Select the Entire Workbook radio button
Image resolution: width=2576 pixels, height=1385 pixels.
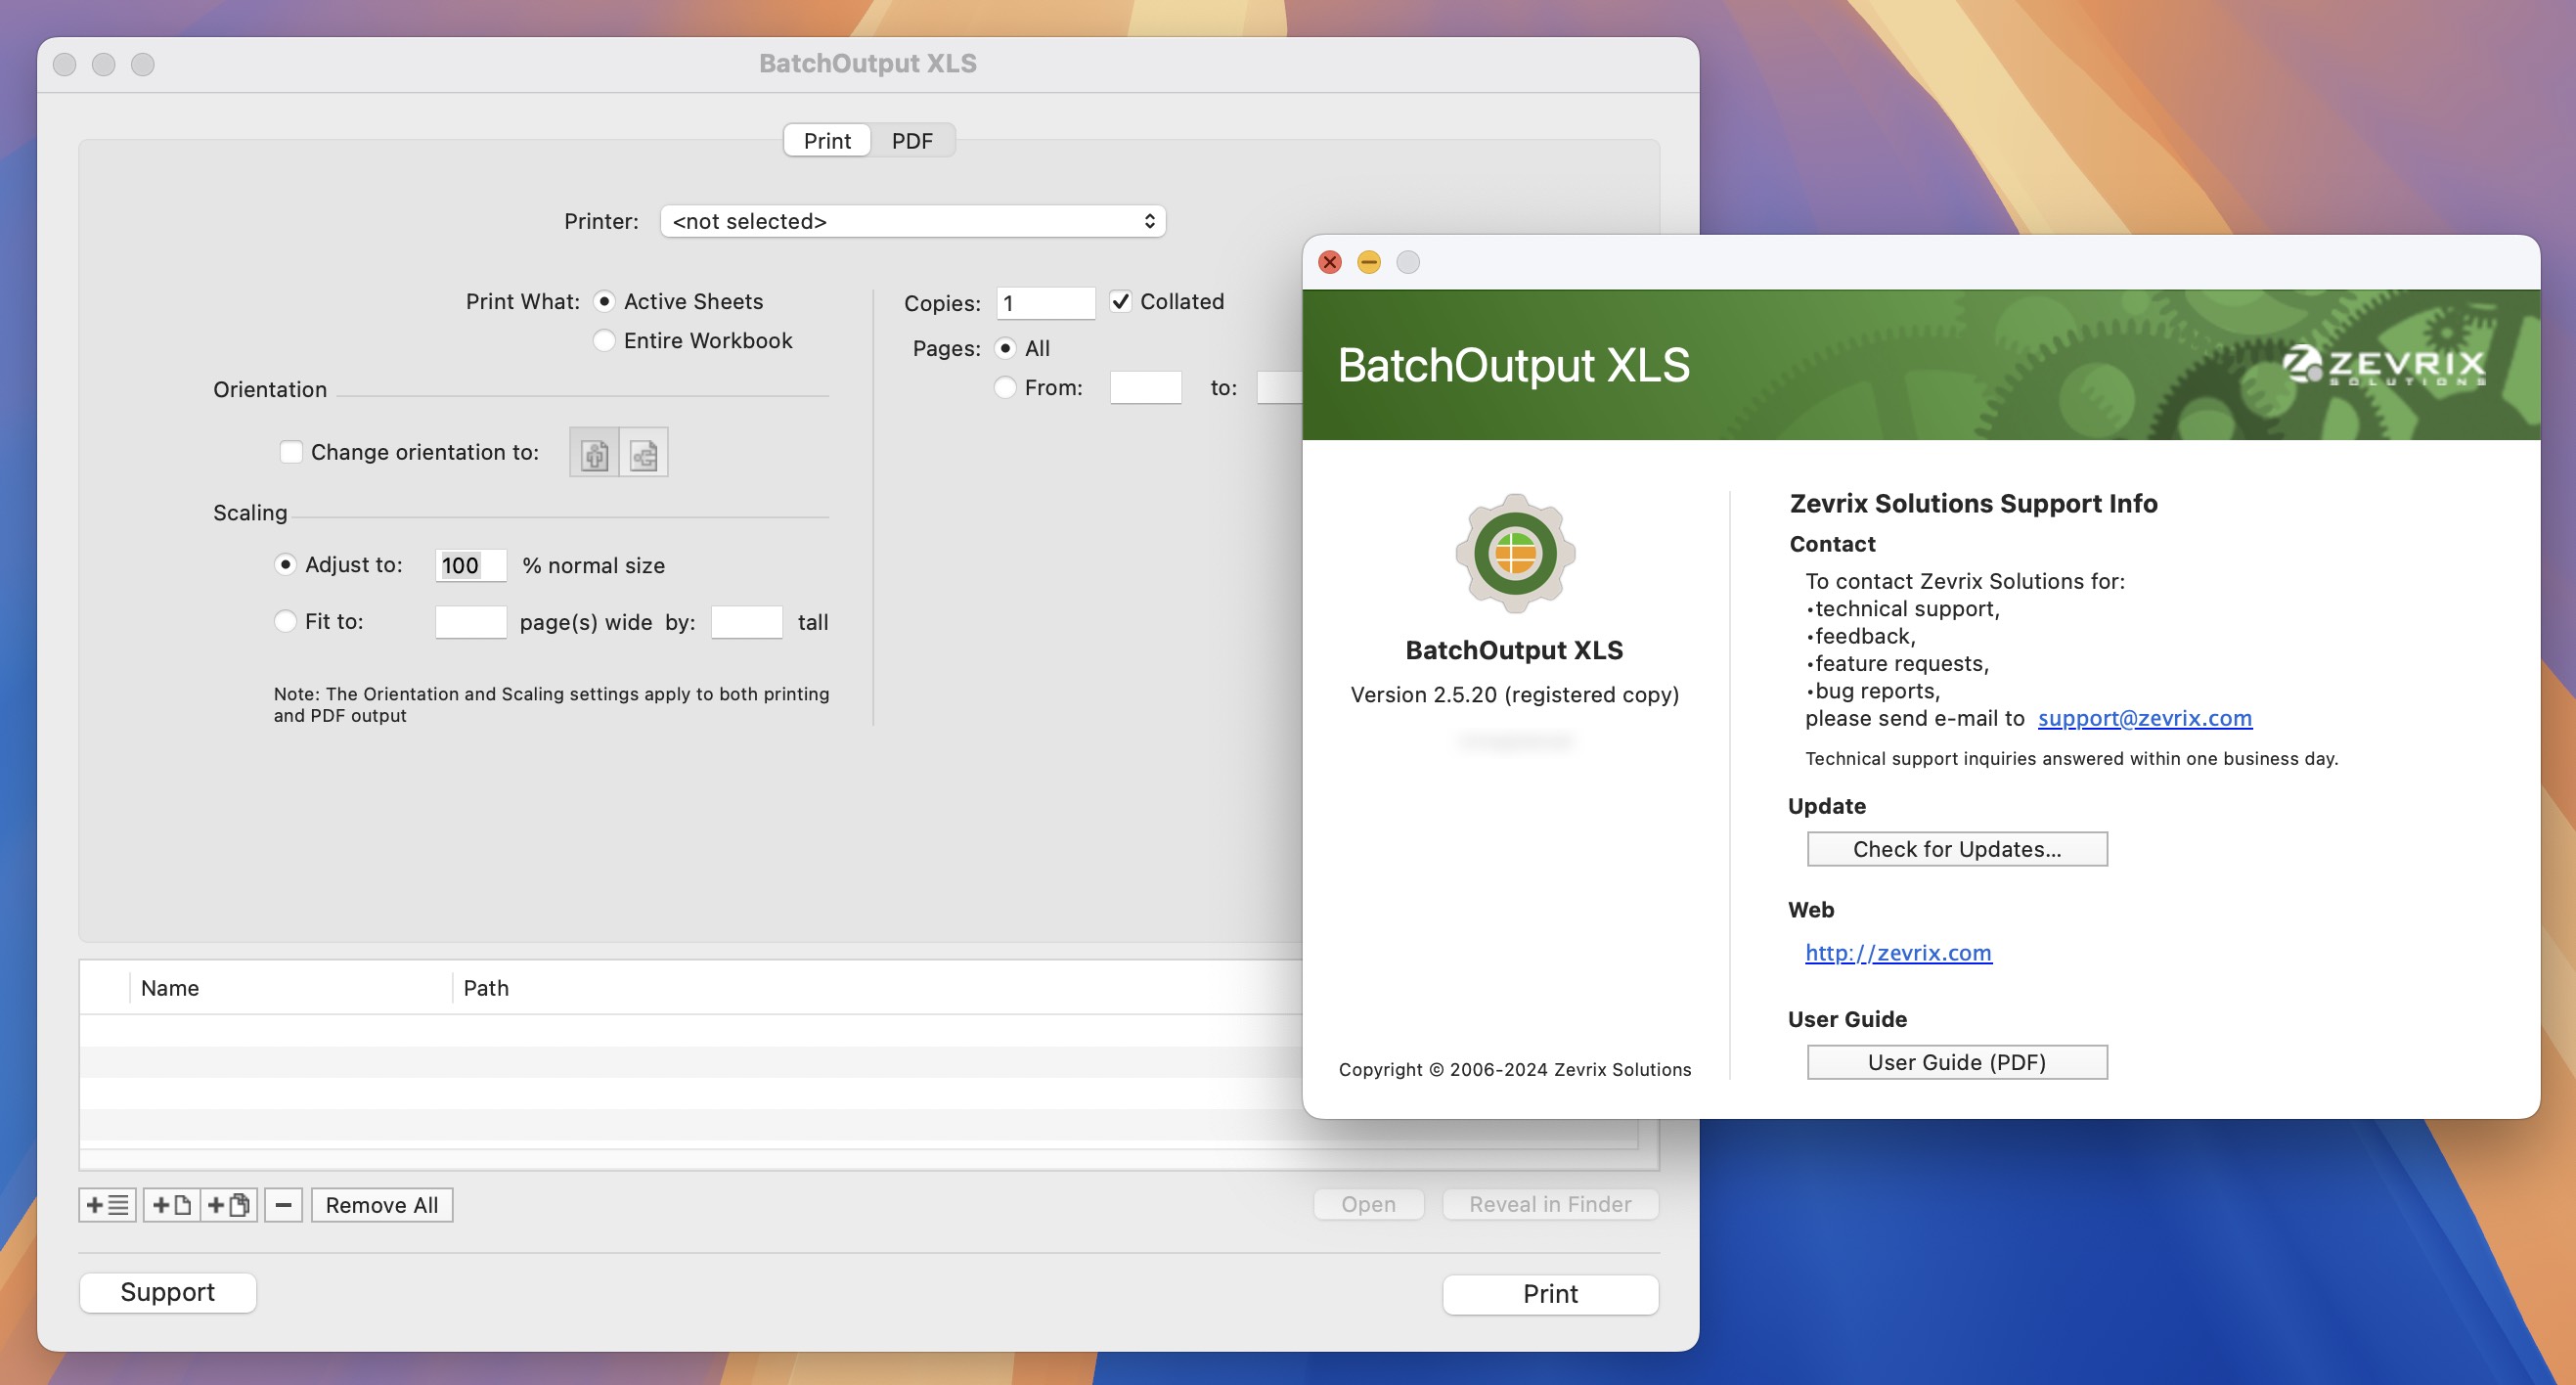click(605, 339)
